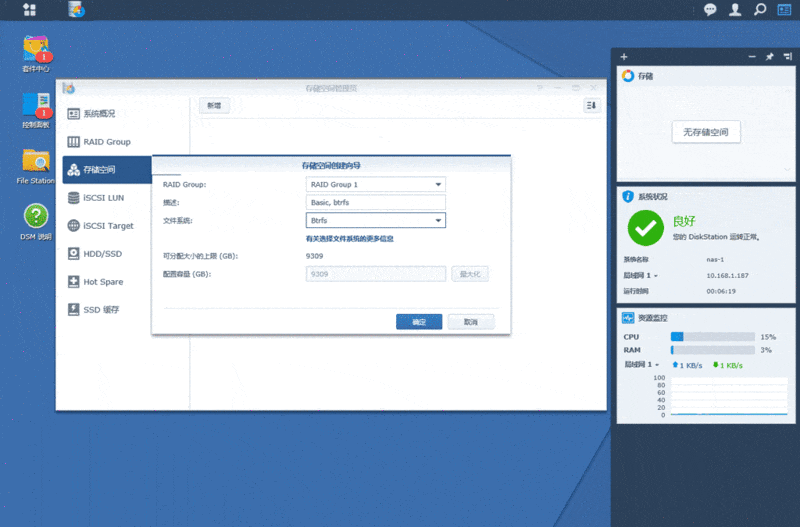This screenshot has width=800, height=527.
Task: Click the storage widget icon
Action: (628, 76)
